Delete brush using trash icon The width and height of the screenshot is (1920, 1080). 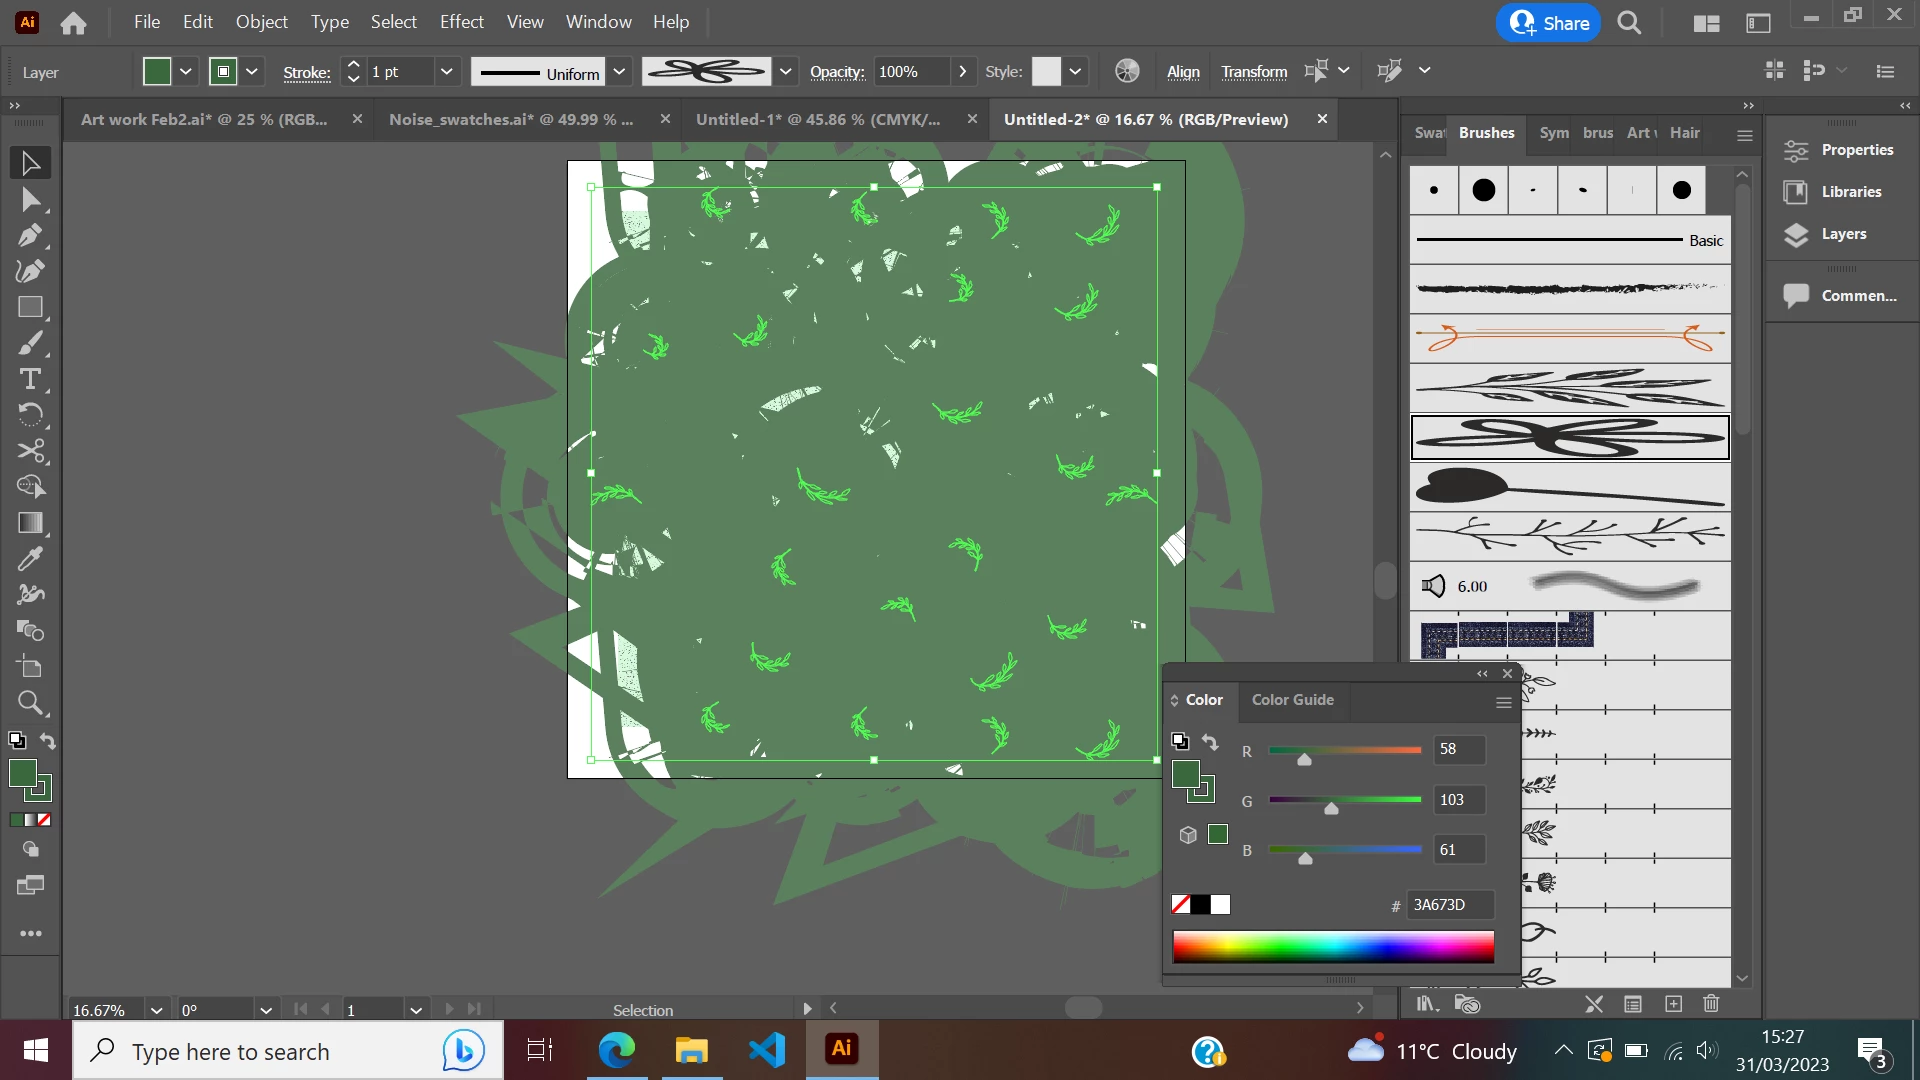[x=1711, y=1004]
